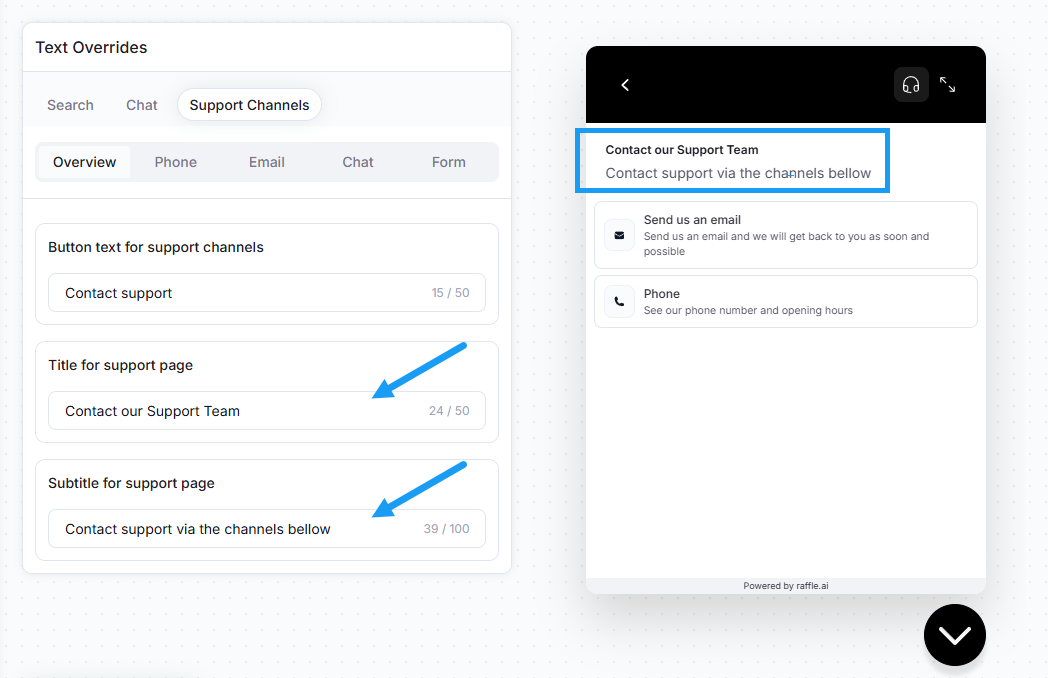
Task: Click the preview subtitle 'Contact support via the channels bellow'
Action: (x=738, y=173)
